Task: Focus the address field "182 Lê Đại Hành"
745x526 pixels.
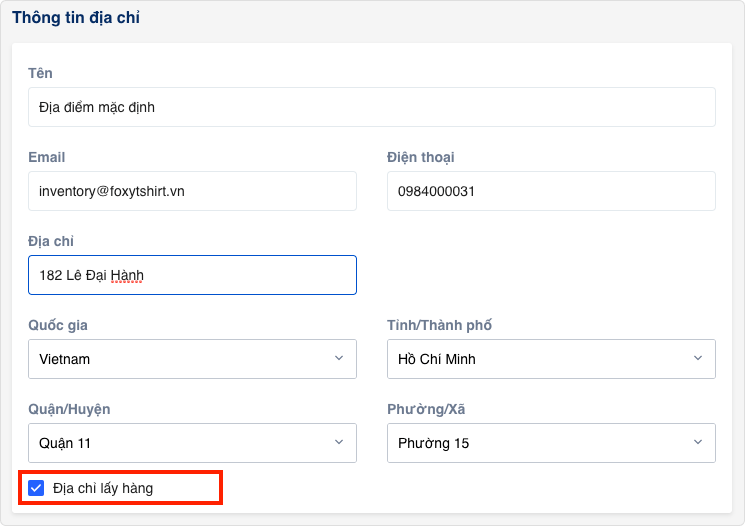Action: pyautogui.click(x=192, y=275)
